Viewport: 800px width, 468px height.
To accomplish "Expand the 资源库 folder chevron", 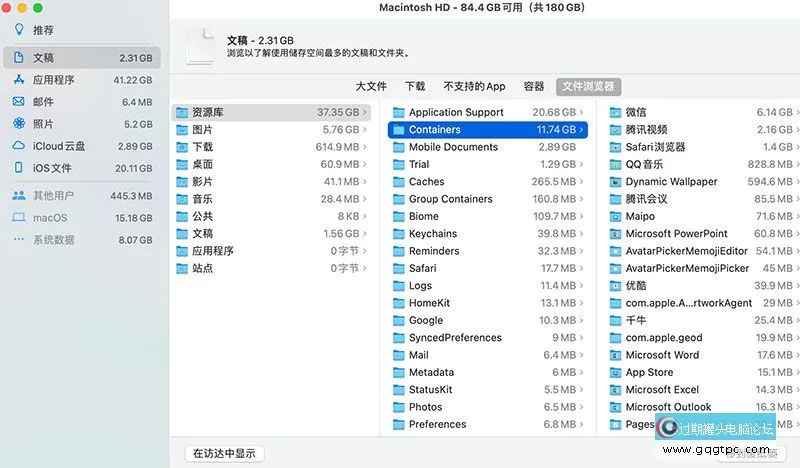I will pyautogui.click(x=364, y=112).
